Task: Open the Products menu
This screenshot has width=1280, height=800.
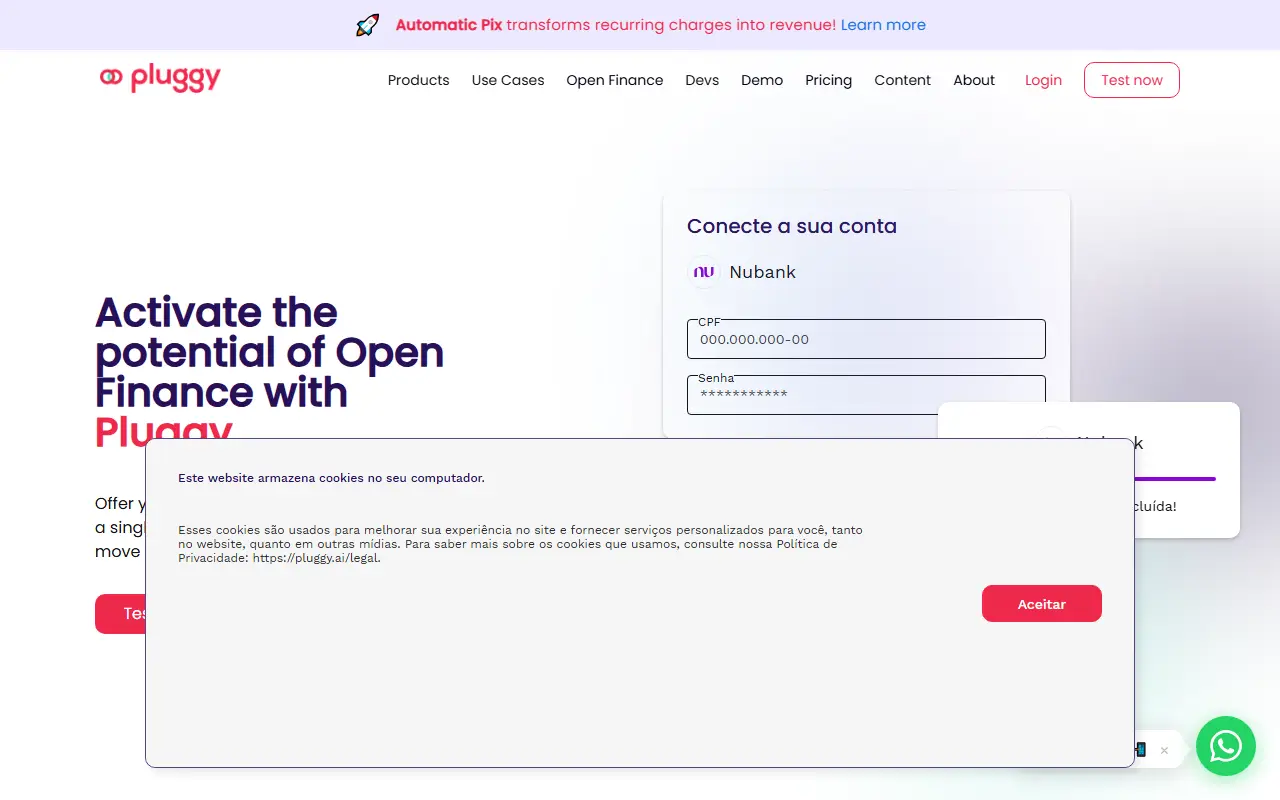Action: [x=419, y=80]
